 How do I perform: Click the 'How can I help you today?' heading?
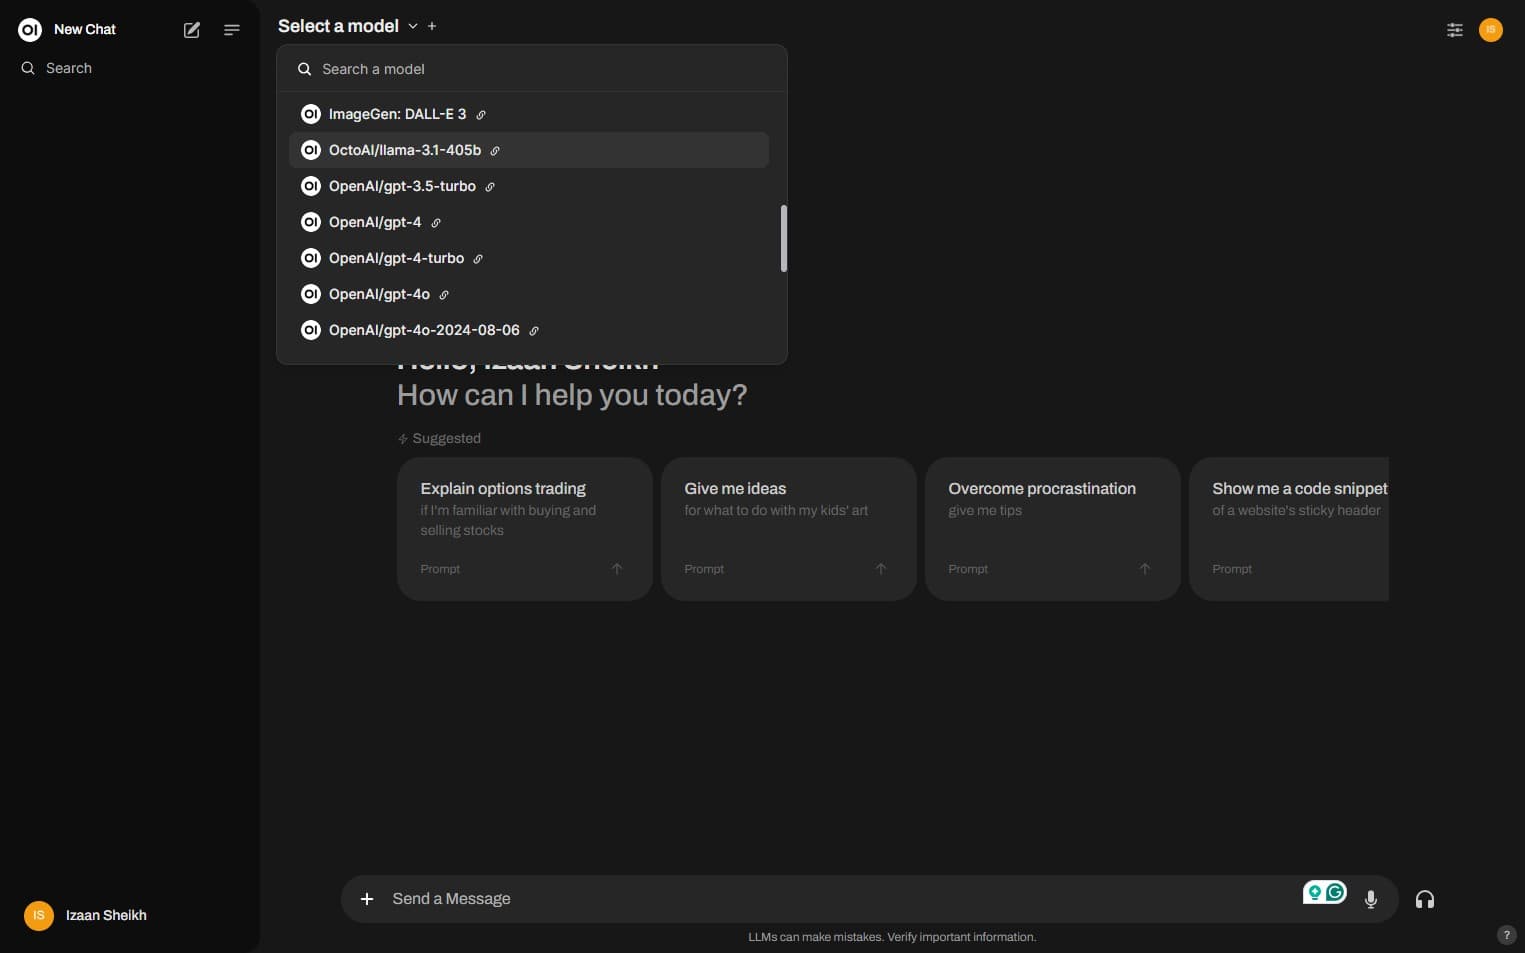(572, 395)
